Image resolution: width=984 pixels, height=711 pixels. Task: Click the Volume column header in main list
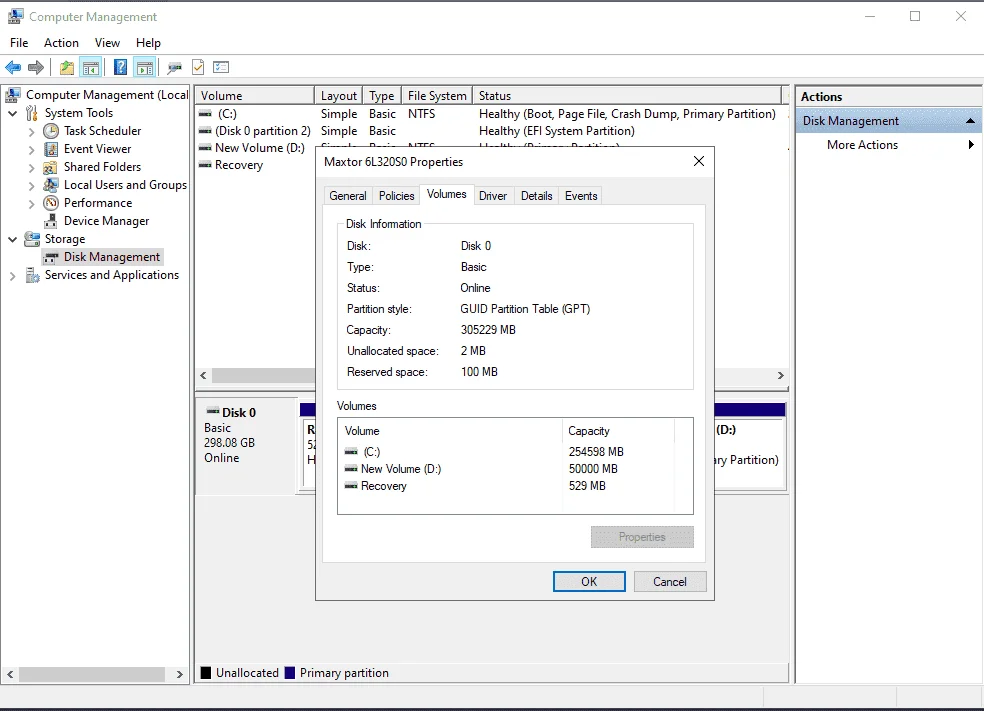point(255,95)
